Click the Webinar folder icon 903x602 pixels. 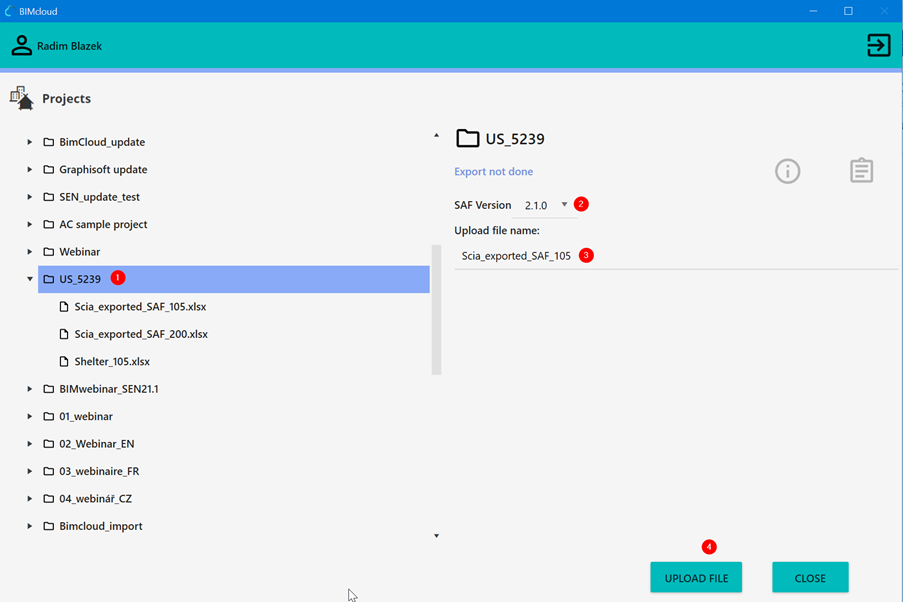tap(49, 252)
